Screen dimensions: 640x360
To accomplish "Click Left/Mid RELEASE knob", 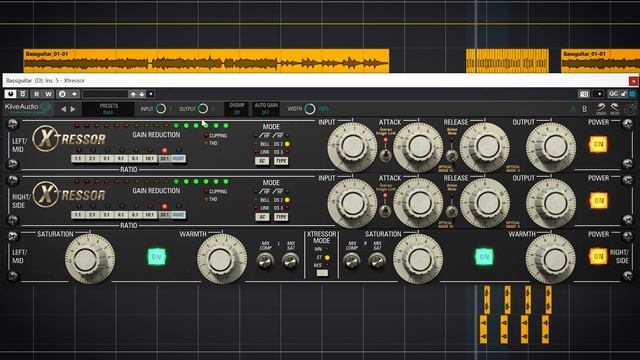I will 485,147.
